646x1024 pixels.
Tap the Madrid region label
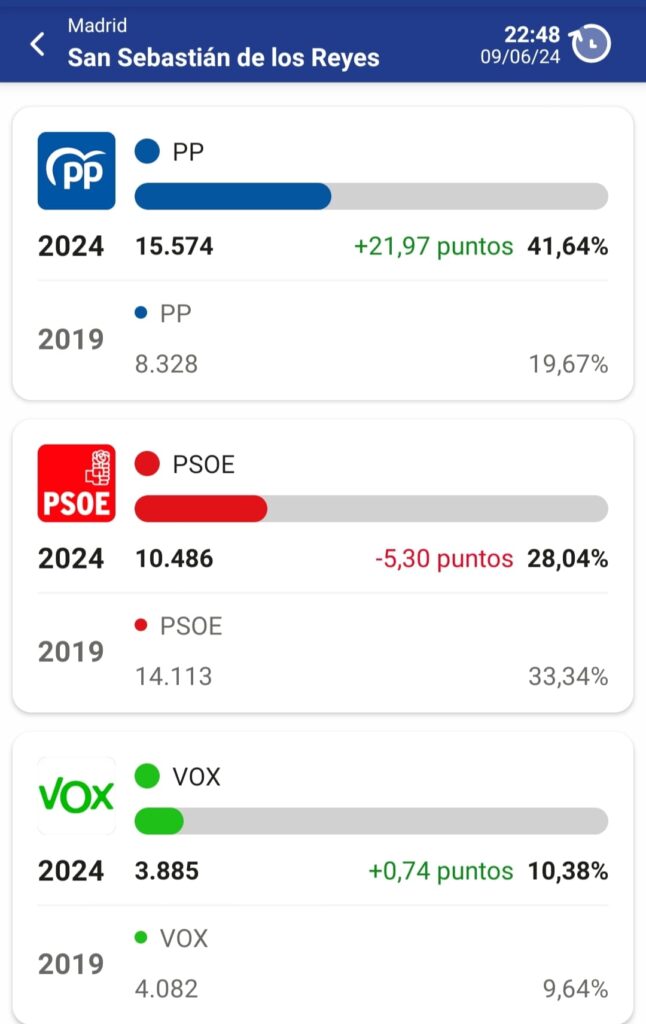pyautogui.click(x=97, y=25)
